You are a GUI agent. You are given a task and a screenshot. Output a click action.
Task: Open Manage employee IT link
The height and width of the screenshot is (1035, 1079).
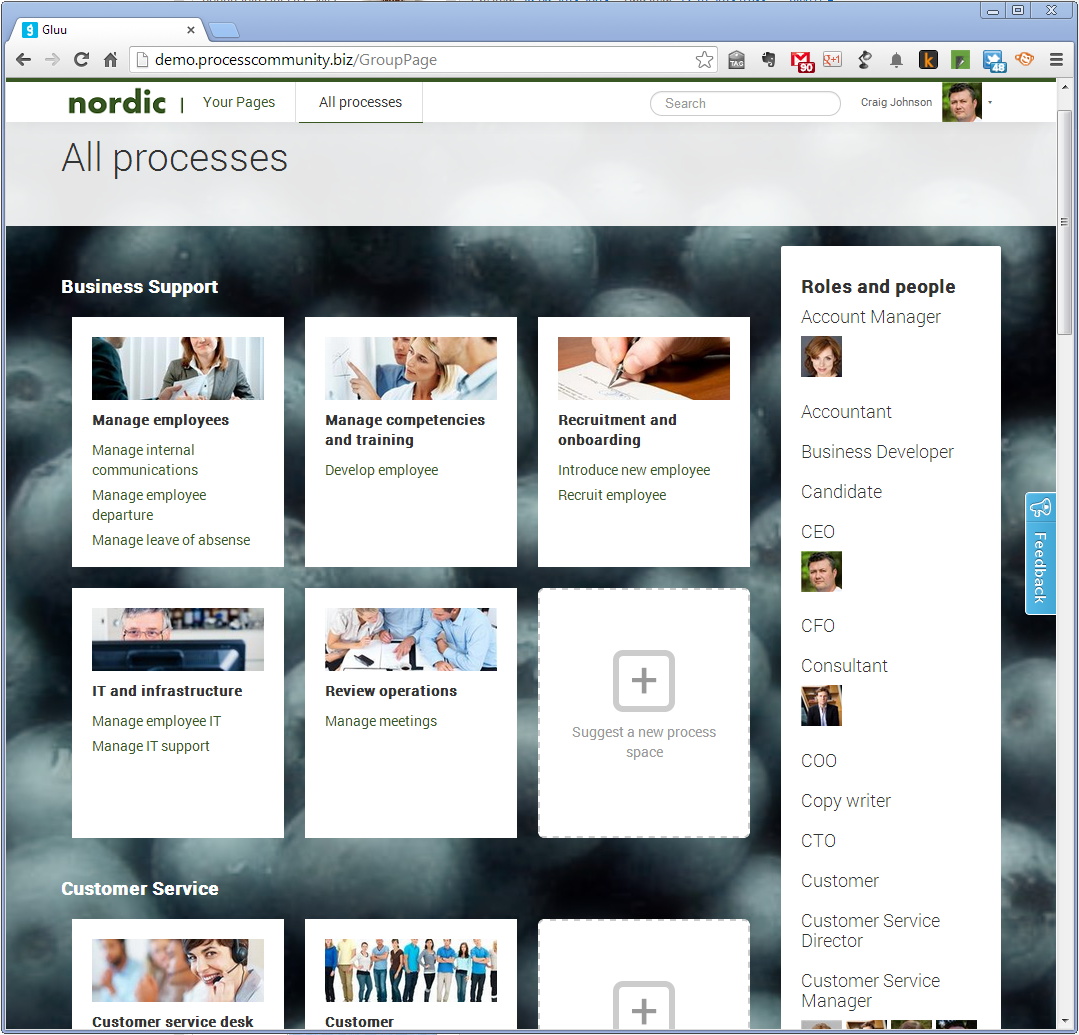pos(156,721)
